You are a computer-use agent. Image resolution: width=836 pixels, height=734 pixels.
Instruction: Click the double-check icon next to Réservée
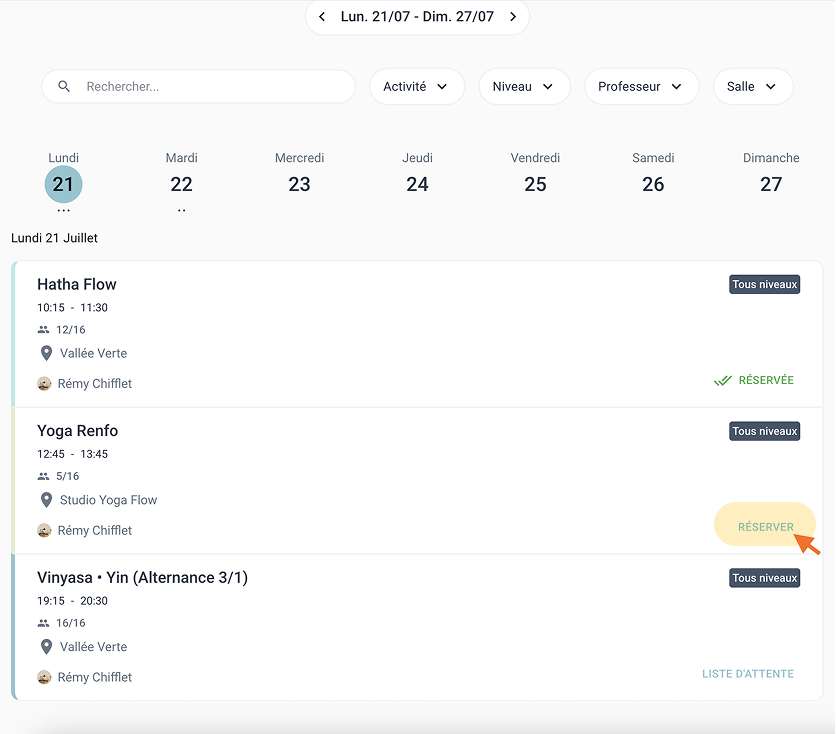tap(723, 381)
